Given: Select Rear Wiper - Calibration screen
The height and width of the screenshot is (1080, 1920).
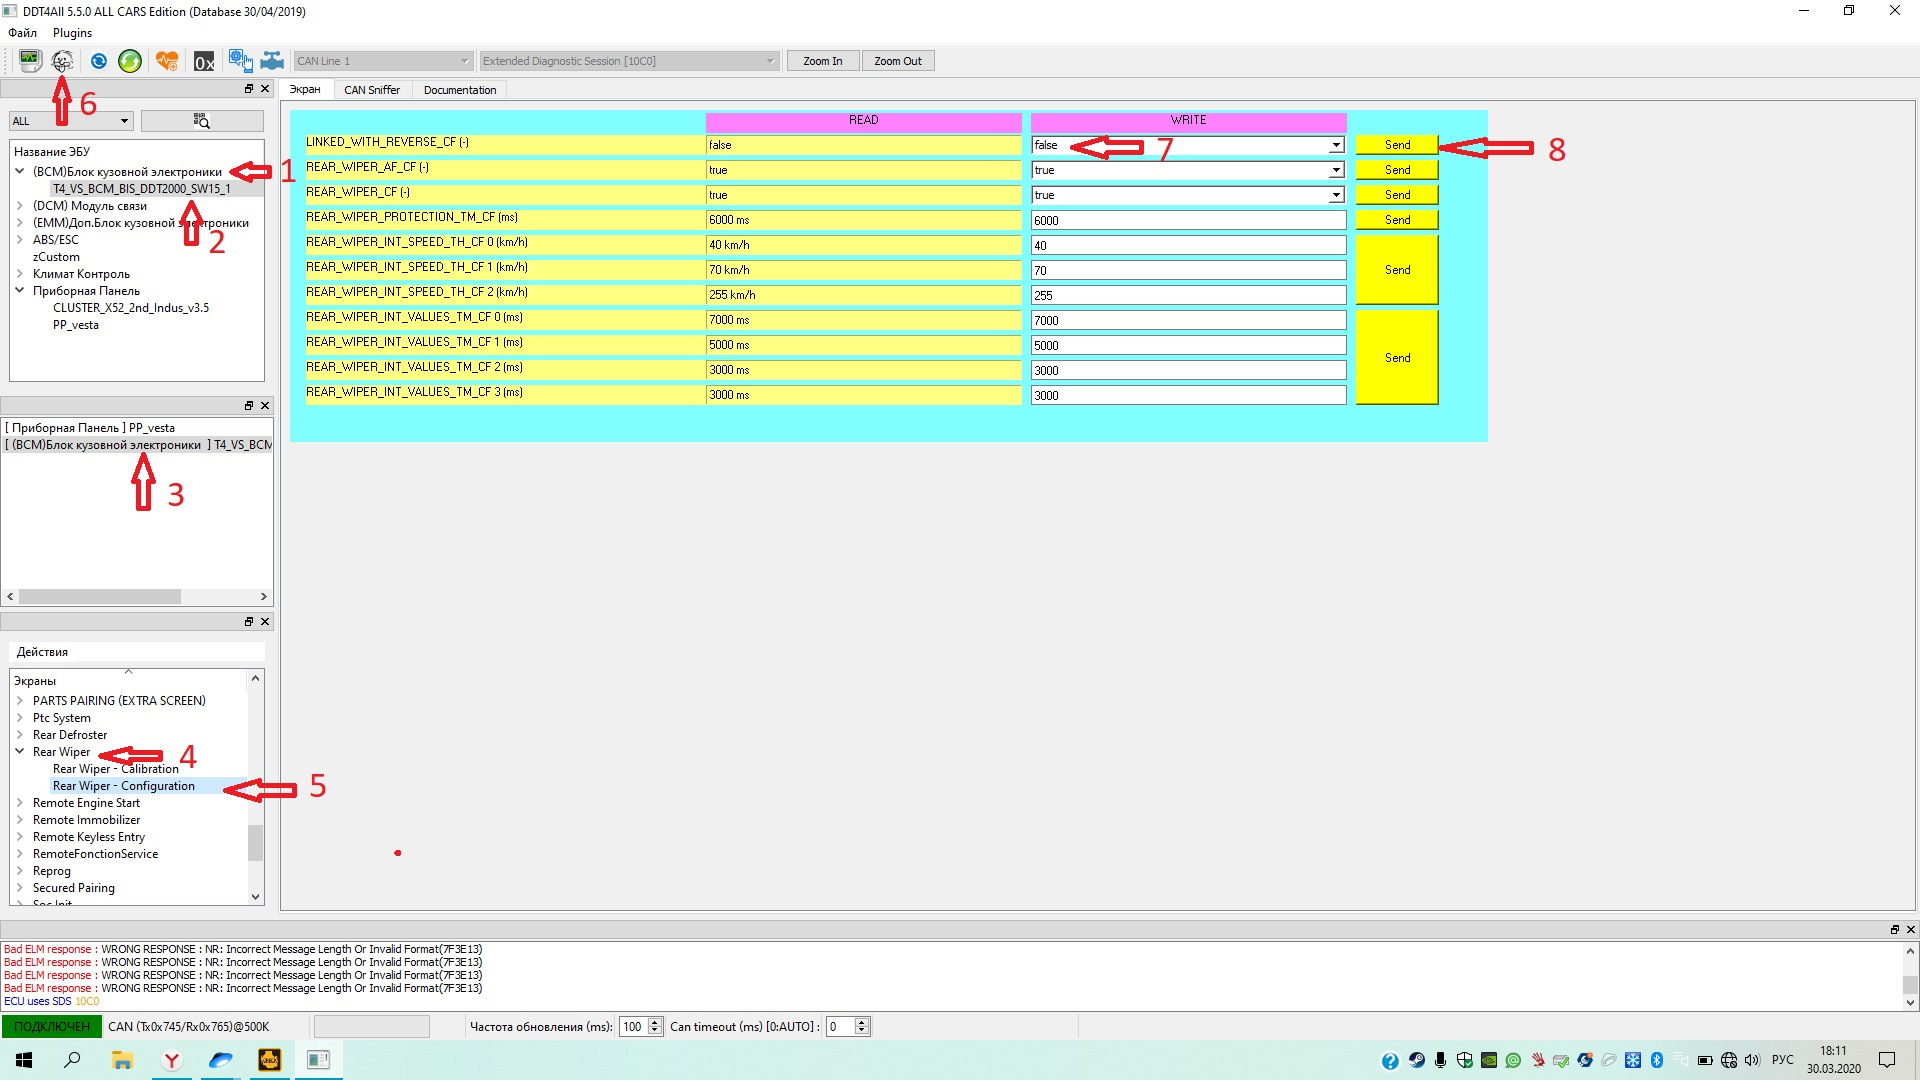Looking at the screenshot, I should [116, 769].
